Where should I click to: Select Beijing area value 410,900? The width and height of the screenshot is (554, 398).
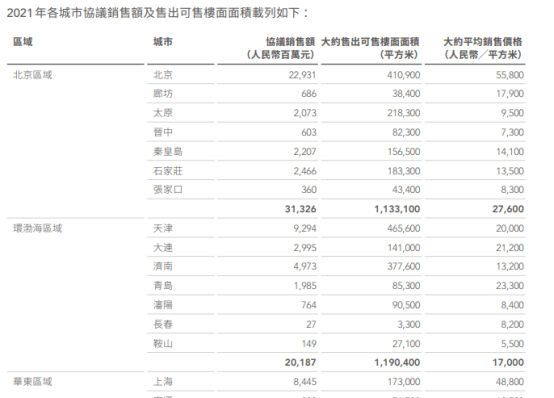[x=403, y=75]
